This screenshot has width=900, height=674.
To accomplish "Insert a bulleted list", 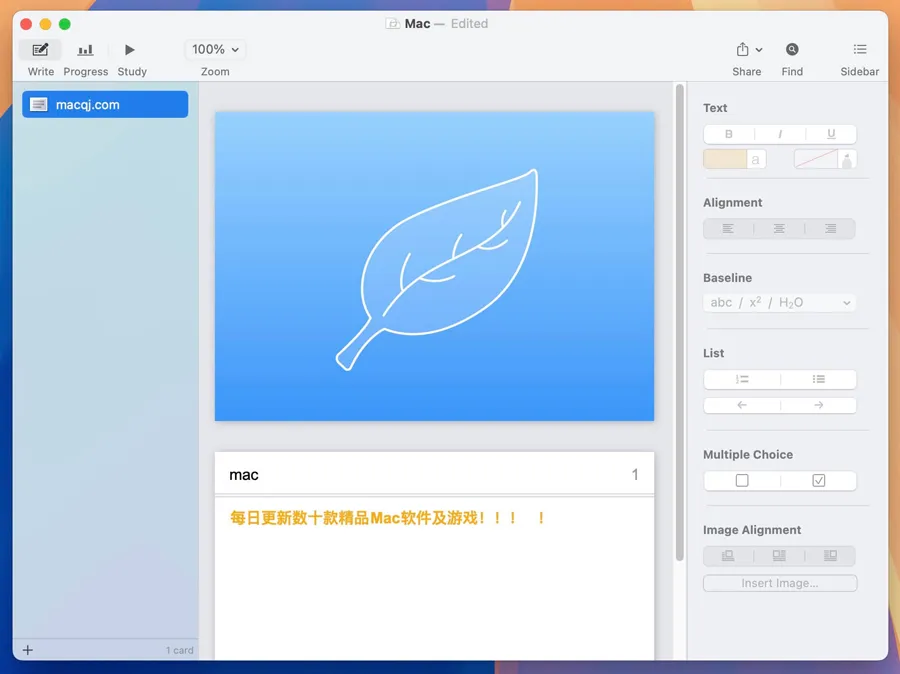I will (x=818, y=379).
